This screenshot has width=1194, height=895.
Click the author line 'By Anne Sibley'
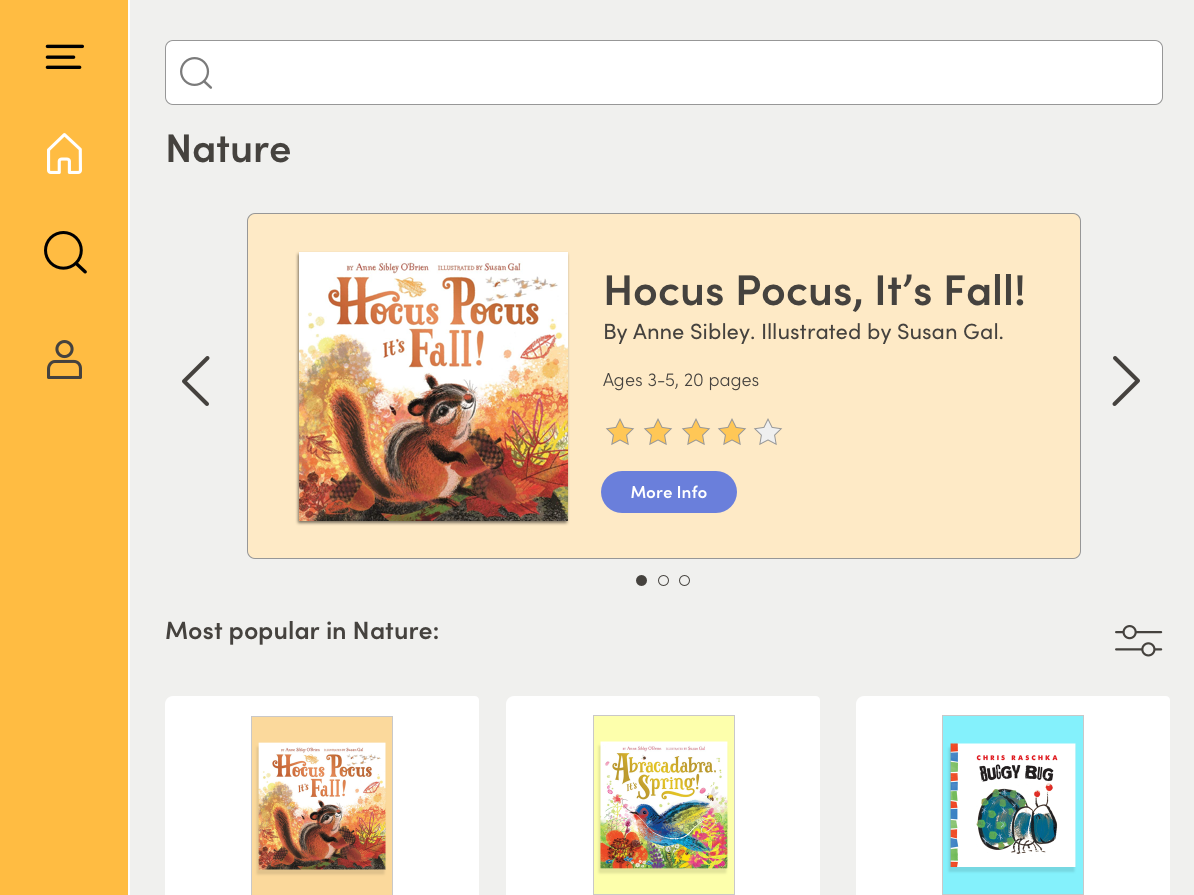[x=803, y=332]
